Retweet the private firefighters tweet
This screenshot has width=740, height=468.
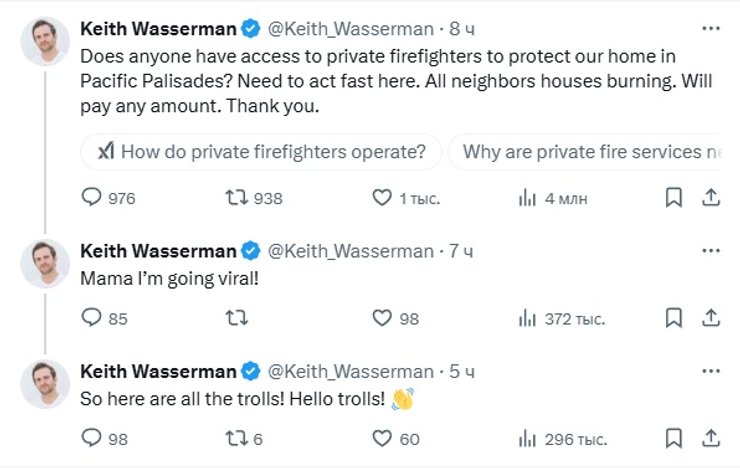(237, 198)
